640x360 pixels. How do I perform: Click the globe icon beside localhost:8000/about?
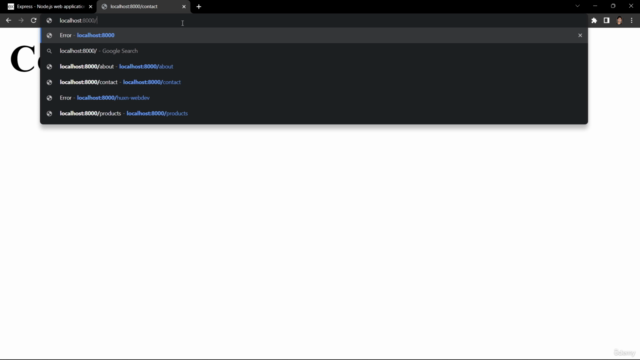pos(49,67)
